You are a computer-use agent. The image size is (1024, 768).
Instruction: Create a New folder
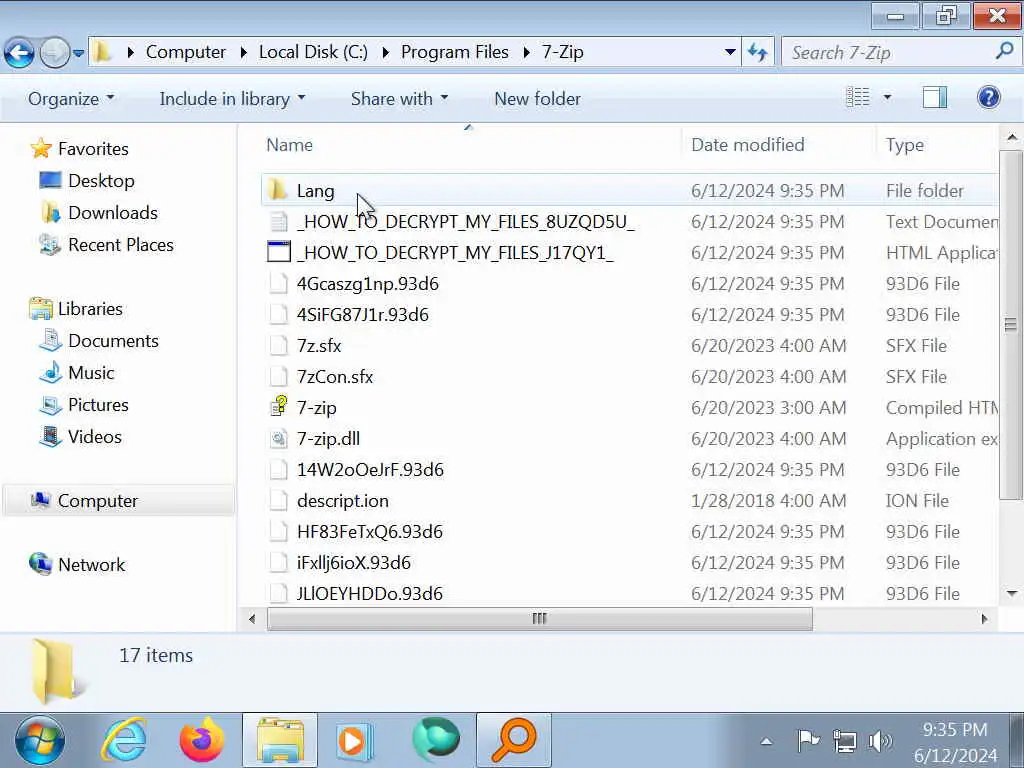click(537, 99)
